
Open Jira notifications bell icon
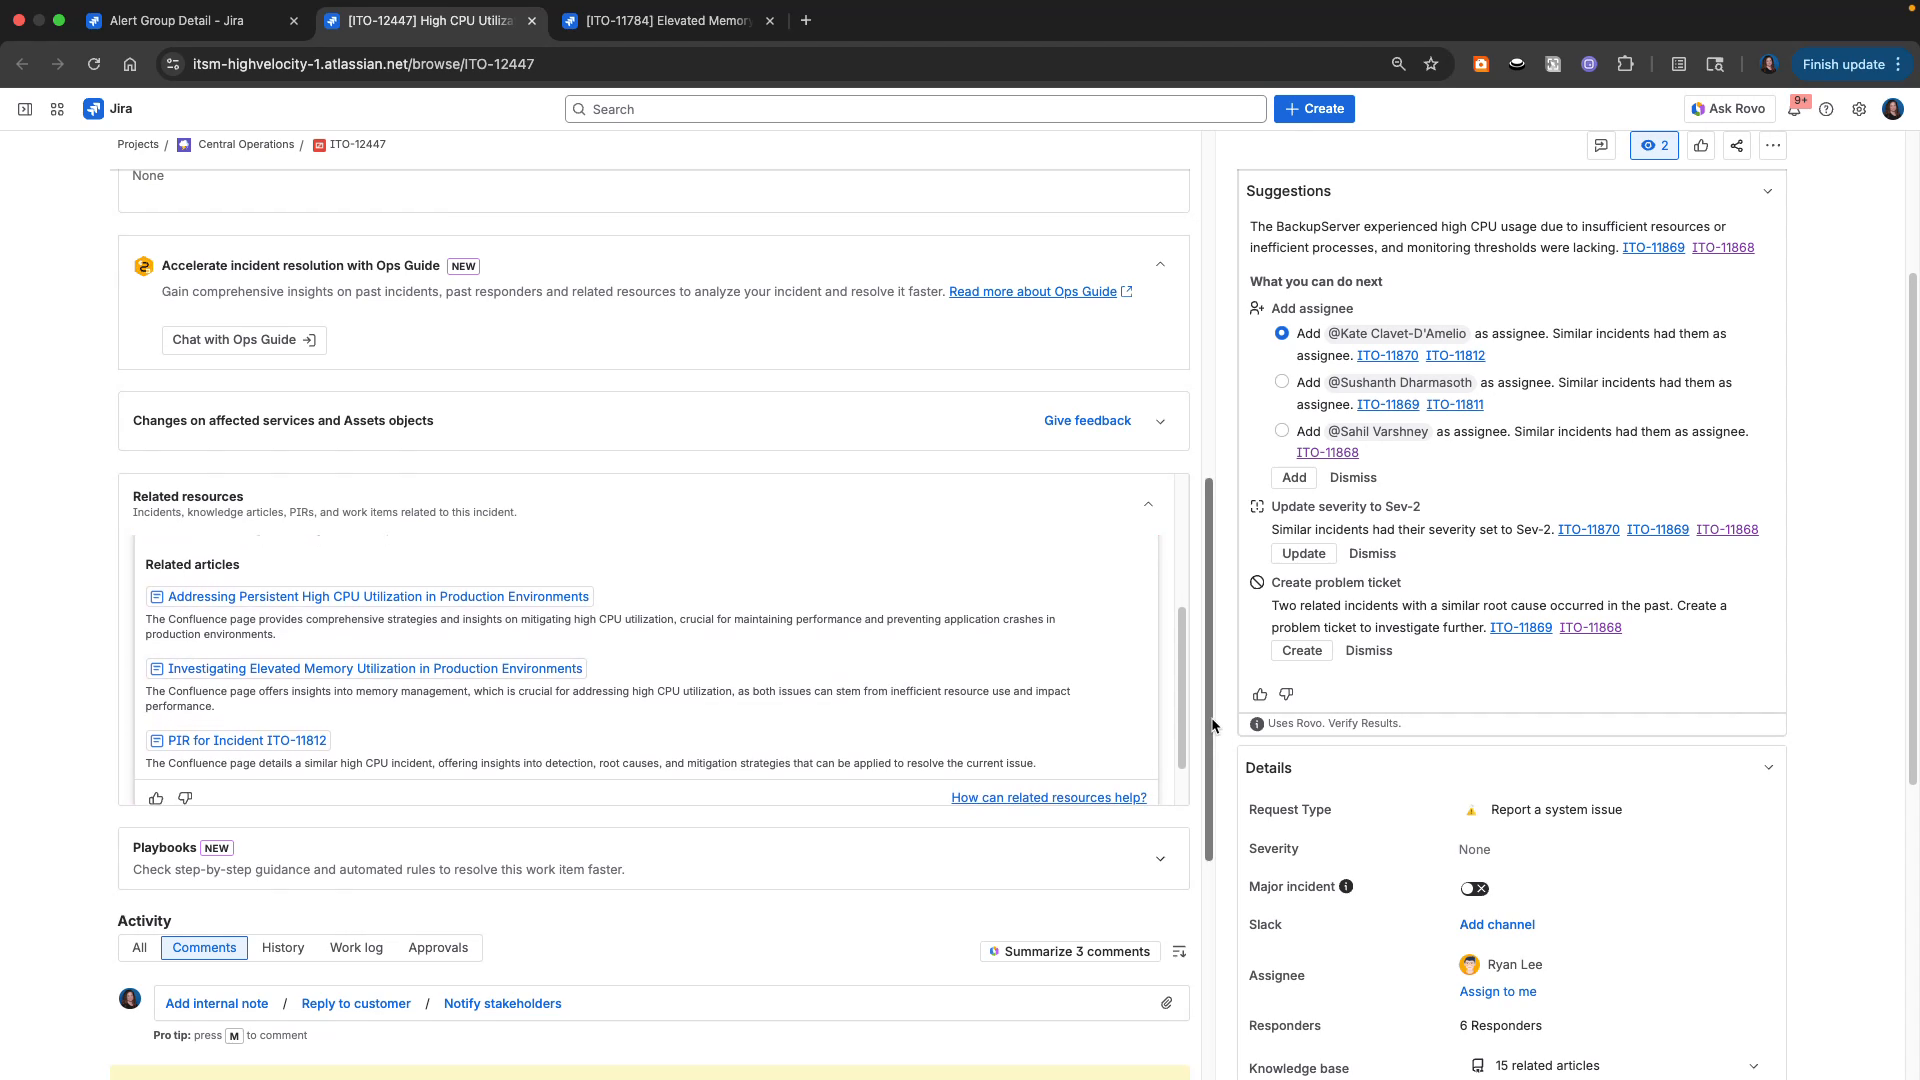(x=1795, y=109)
